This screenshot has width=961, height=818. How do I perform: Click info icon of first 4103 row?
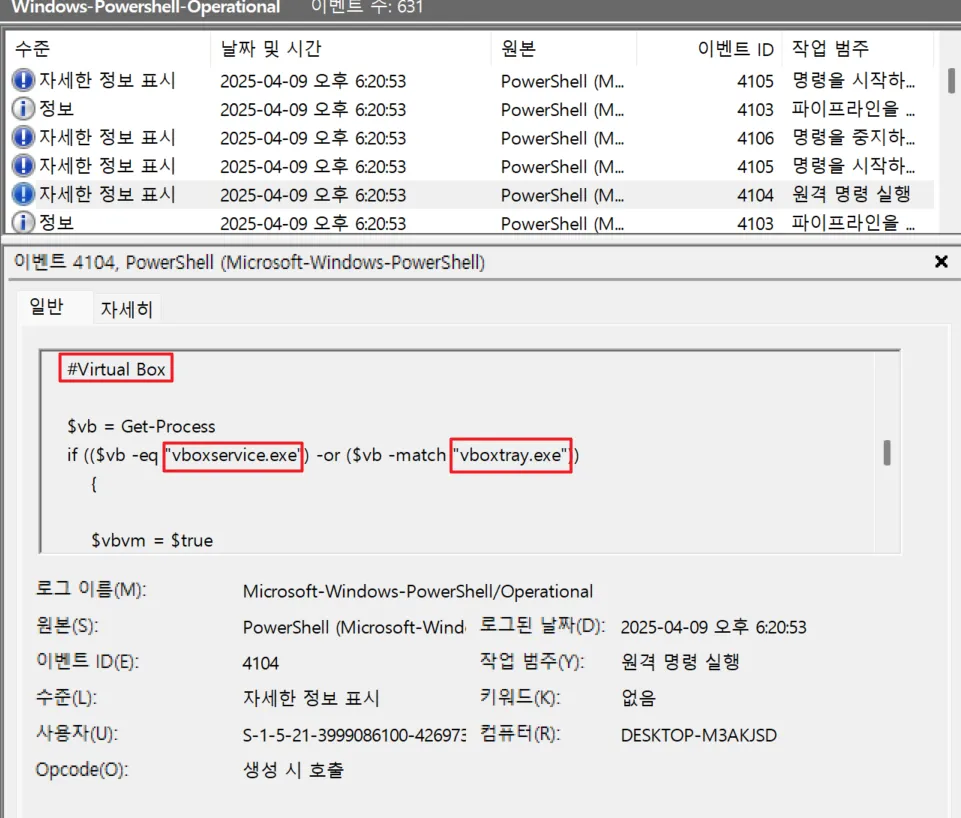tap(23, 109)
